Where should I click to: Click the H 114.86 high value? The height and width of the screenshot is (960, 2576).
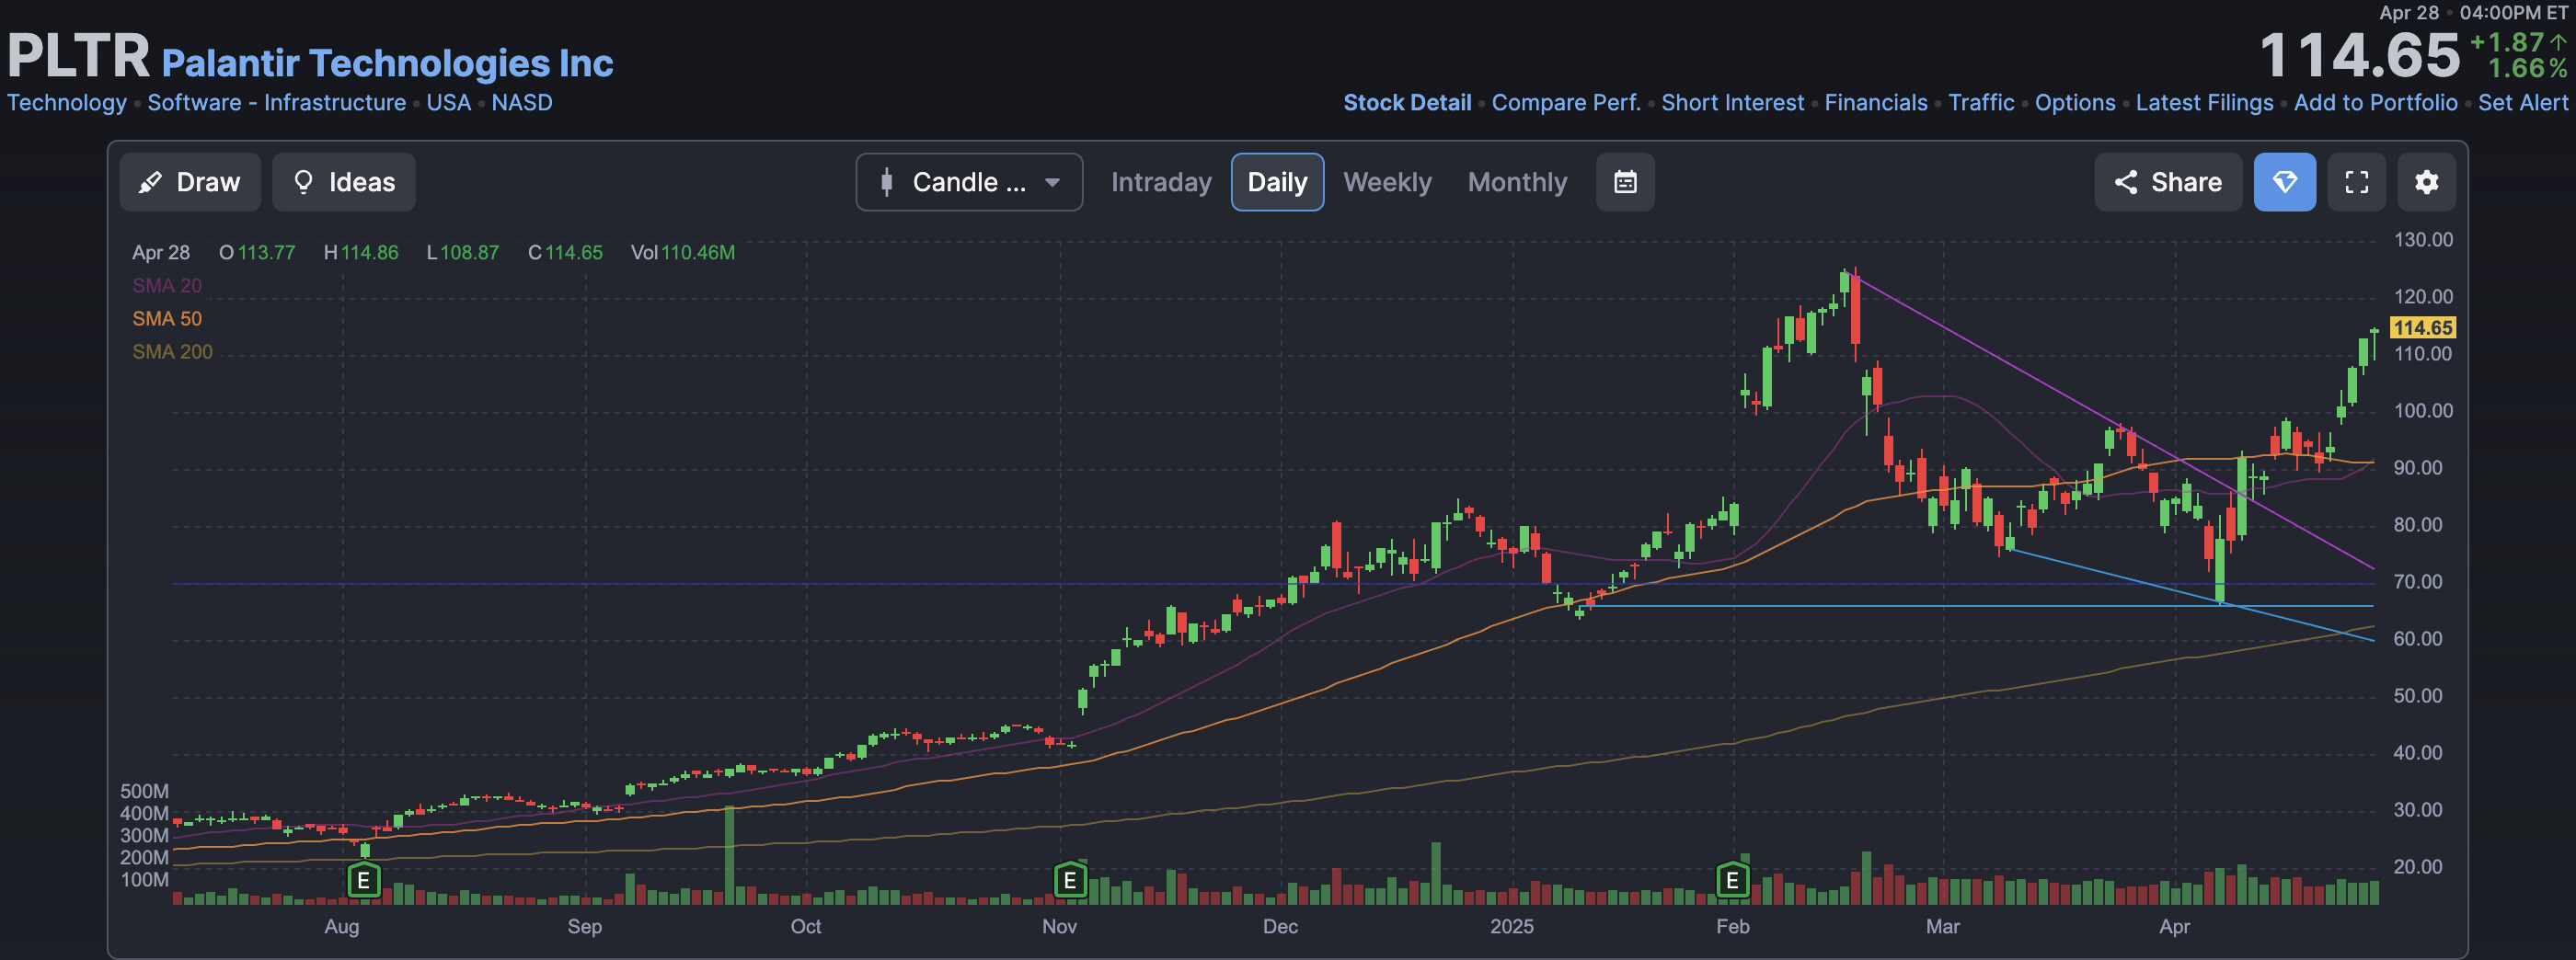pyautogui.click(x=360, y=253)
